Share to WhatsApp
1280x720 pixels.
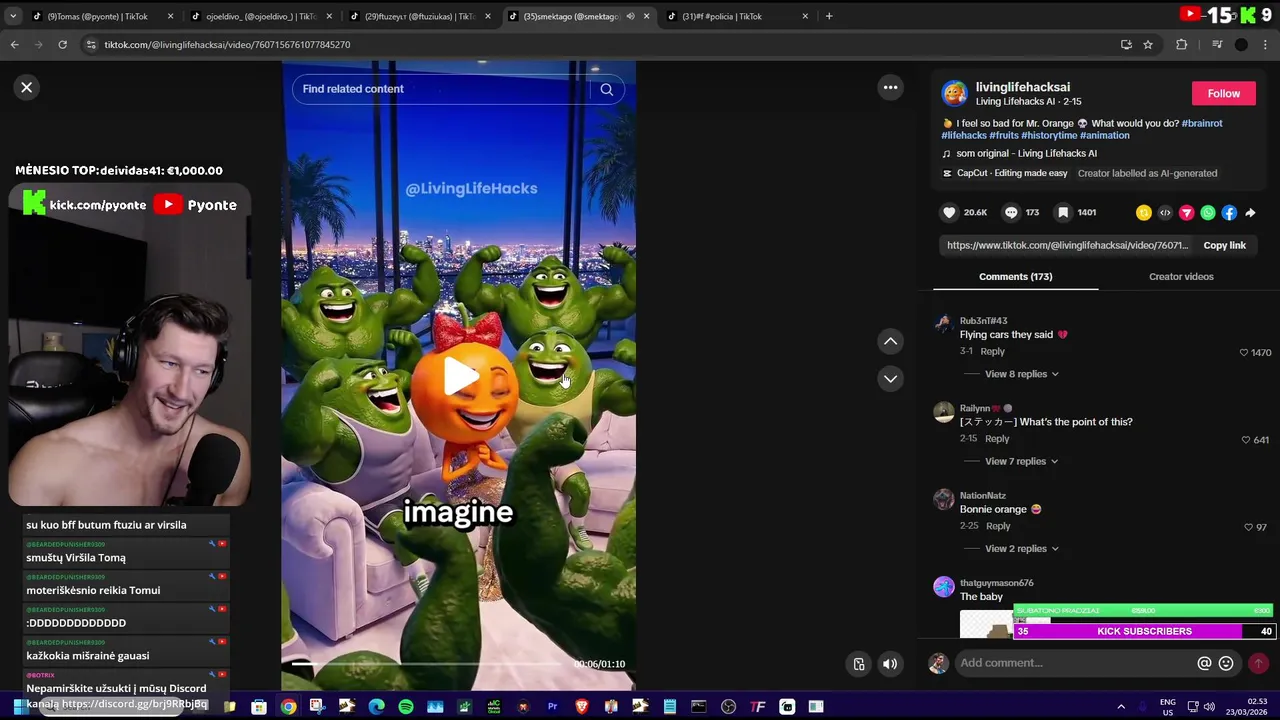tap(1208, 212)
